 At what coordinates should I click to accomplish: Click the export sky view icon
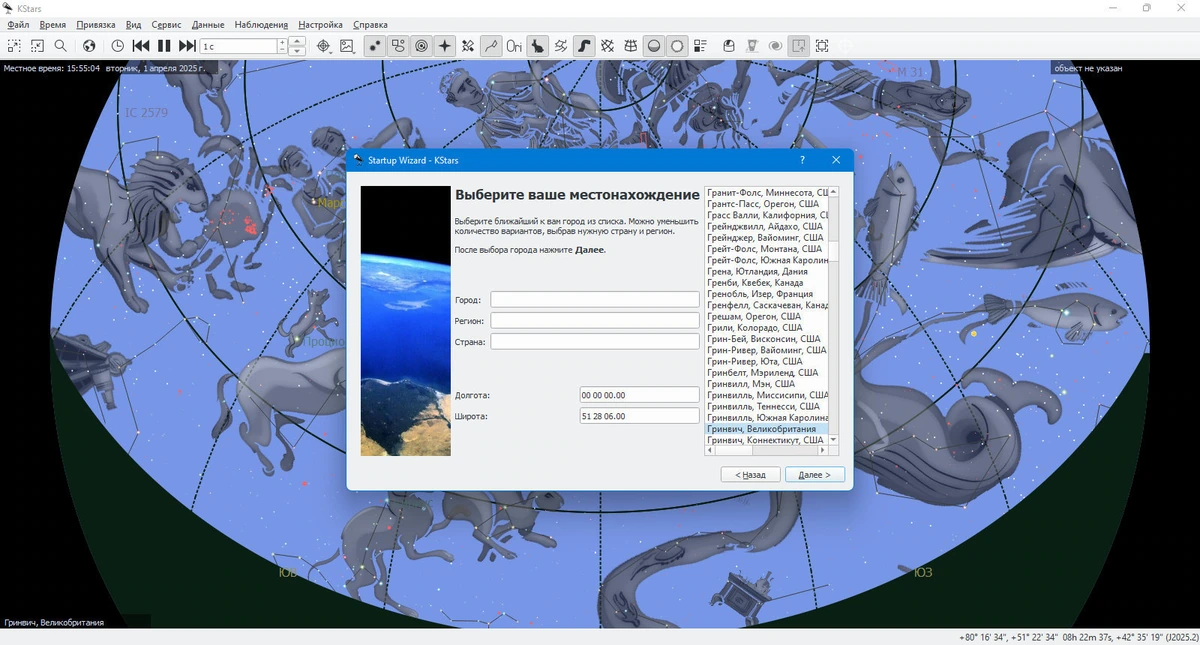(798, 46)
